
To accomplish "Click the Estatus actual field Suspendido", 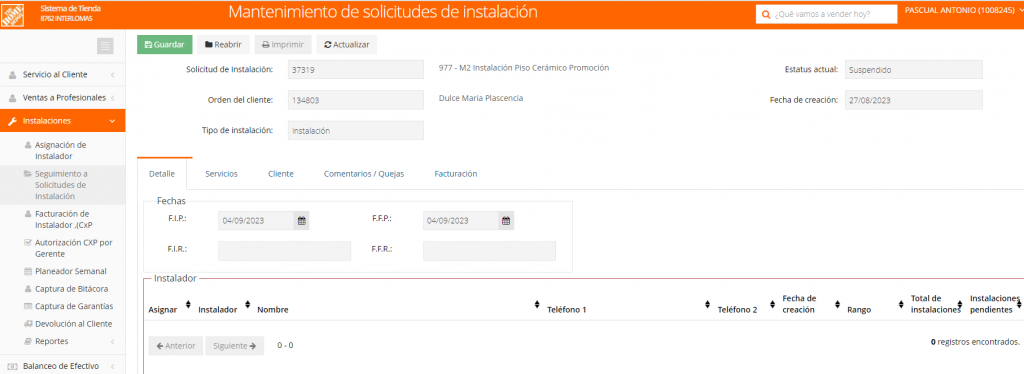I will point(914,69).
